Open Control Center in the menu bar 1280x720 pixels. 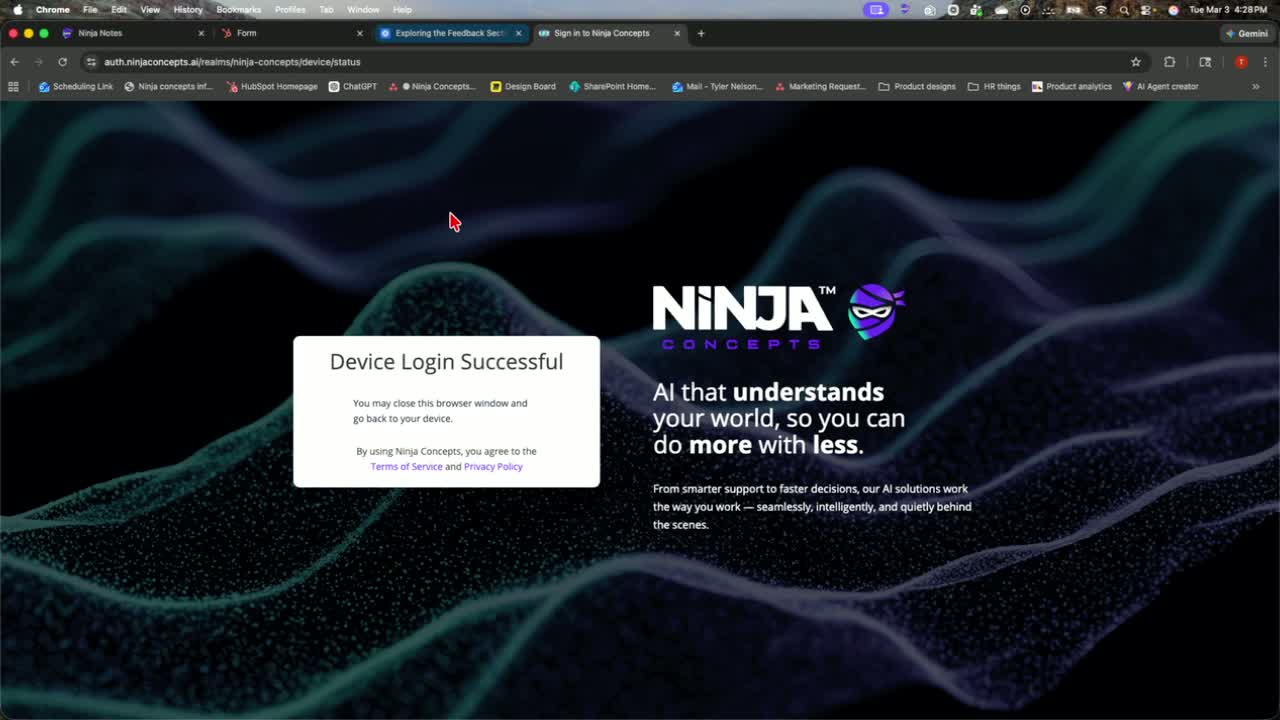pyautogui.click(x=1147, y=9)
